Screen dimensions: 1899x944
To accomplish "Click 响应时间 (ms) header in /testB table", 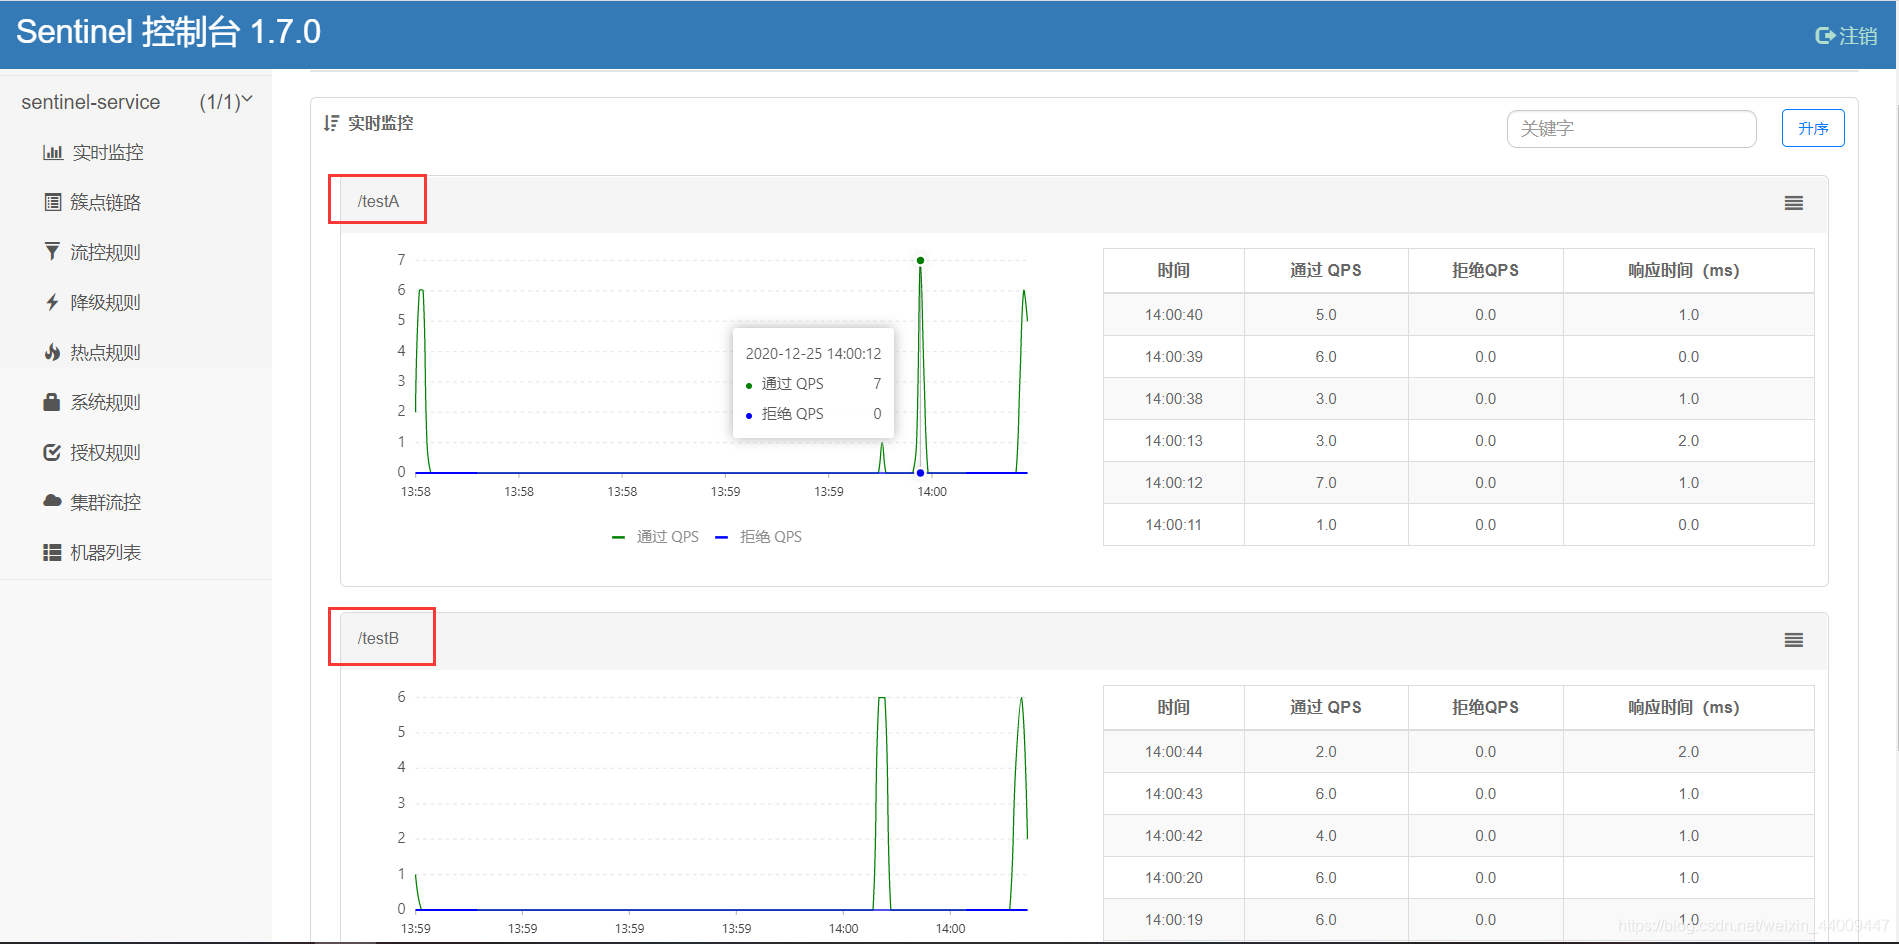I will (x=1689, y=707).
